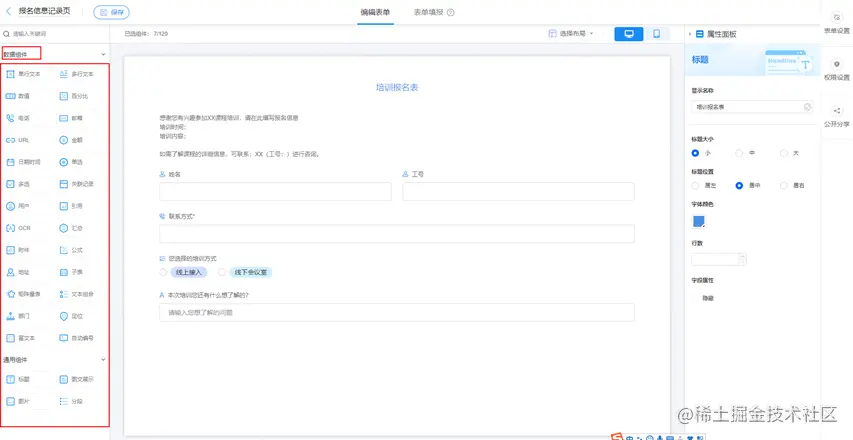Open the 选择布局 layout dropdown
The width and height of the screenshot is (853, 440).
click(571, 34)
